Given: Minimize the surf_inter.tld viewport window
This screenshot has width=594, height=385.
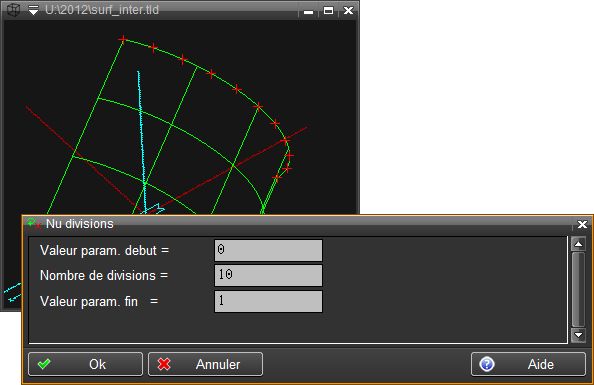Looking at the screenshot, I should pos(309,11).
